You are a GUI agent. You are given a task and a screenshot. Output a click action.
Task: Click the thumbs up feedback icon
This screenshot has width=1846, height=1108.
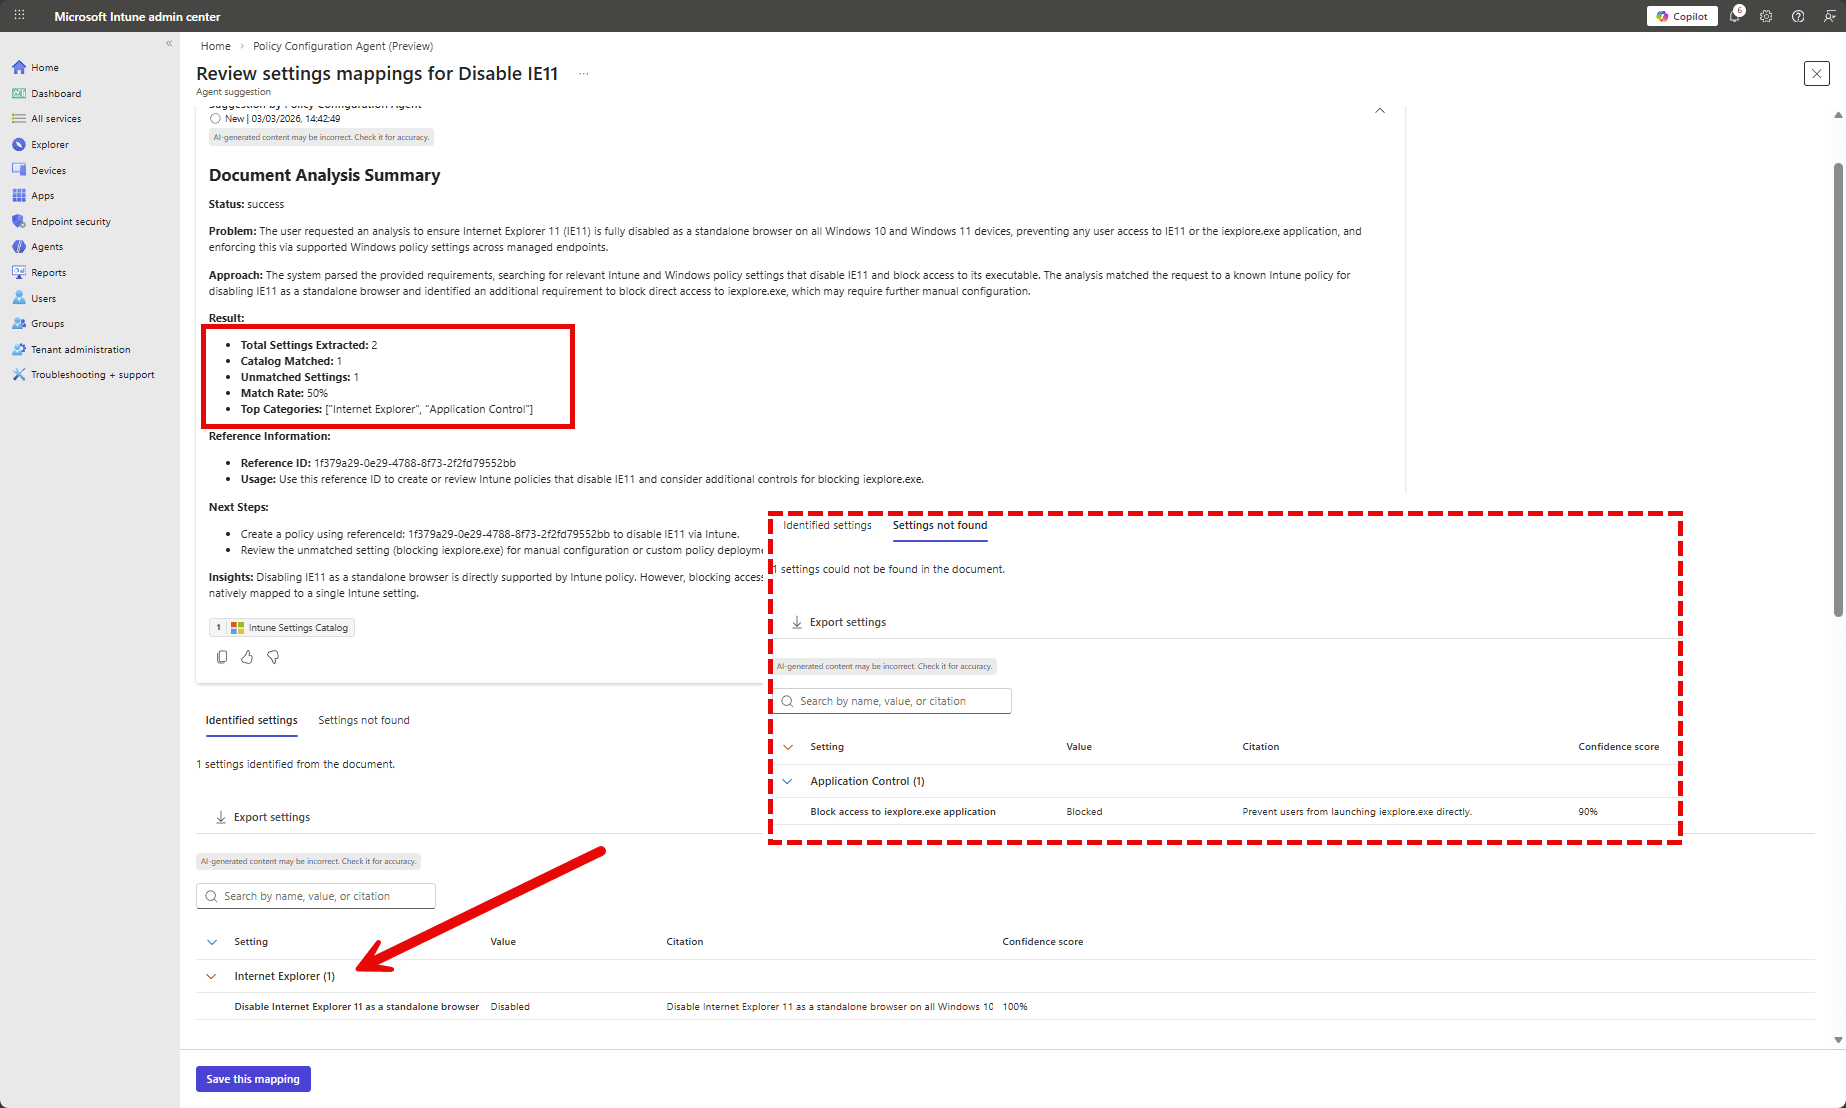click(247, 657)
